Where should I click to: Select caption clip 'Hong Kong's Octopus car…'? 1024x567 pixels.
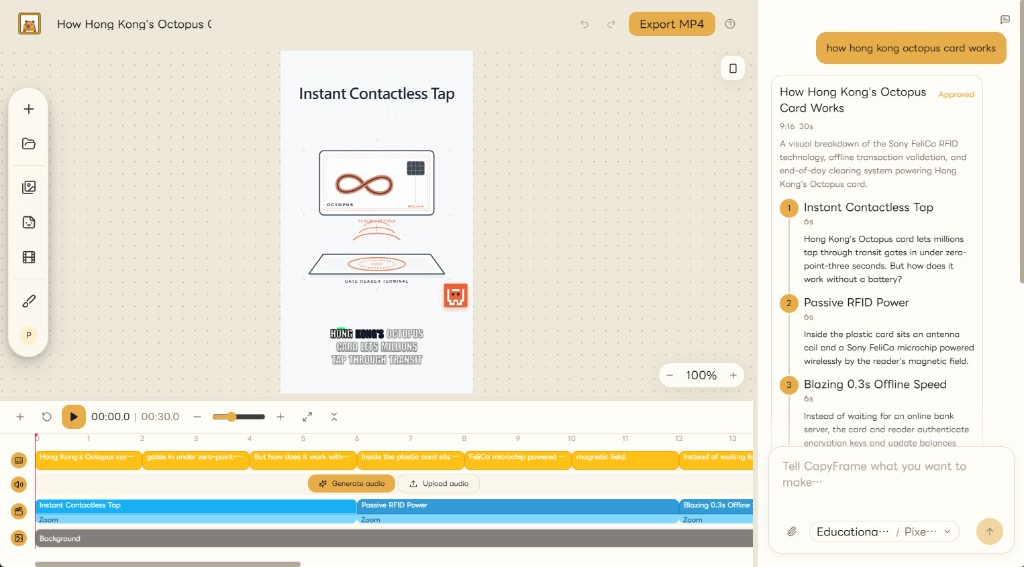click(x=89, y=460)
